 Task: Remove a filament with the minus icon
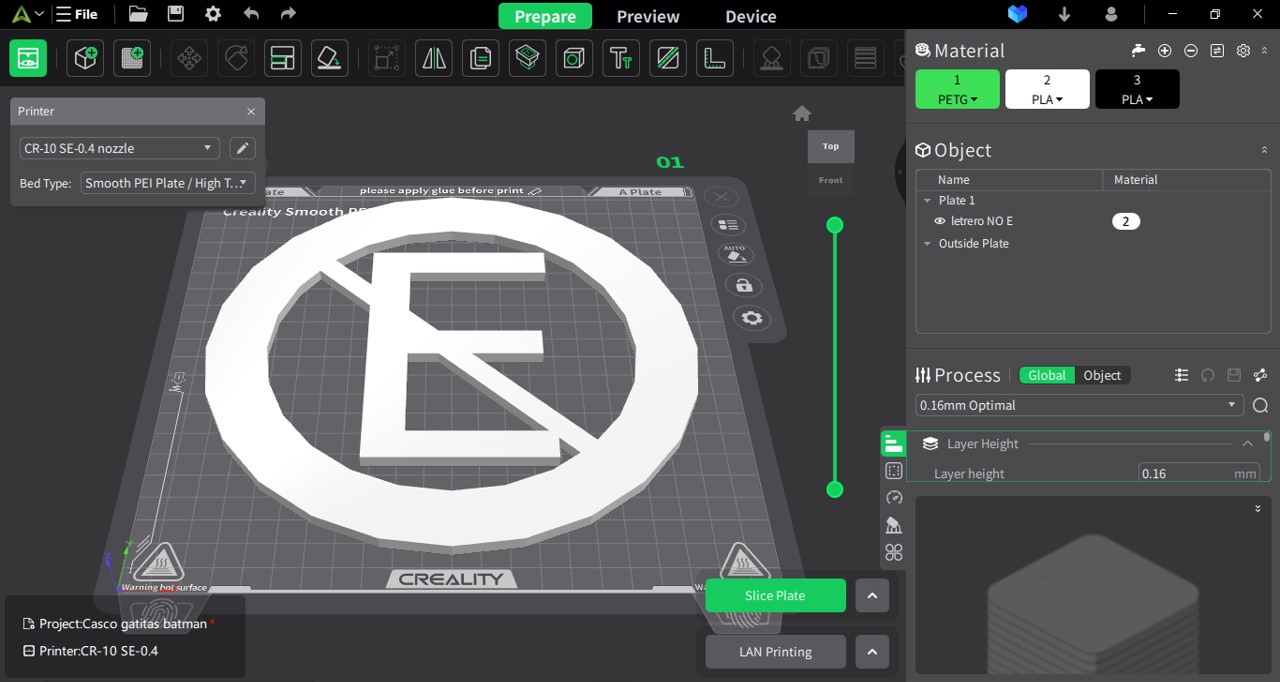pyautogui.click(x=1191, y=51)
